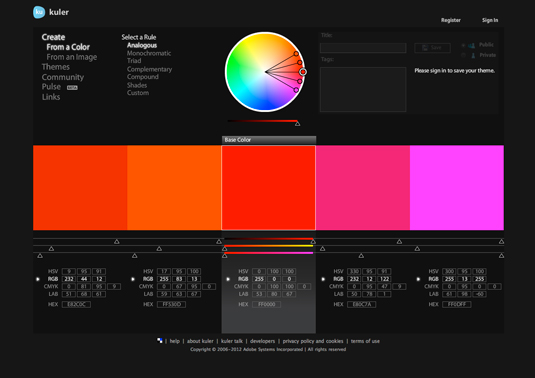This screenshot has width=535, height=378.
Task: Choose From a Color option
Action: click(x=68, y=47)
